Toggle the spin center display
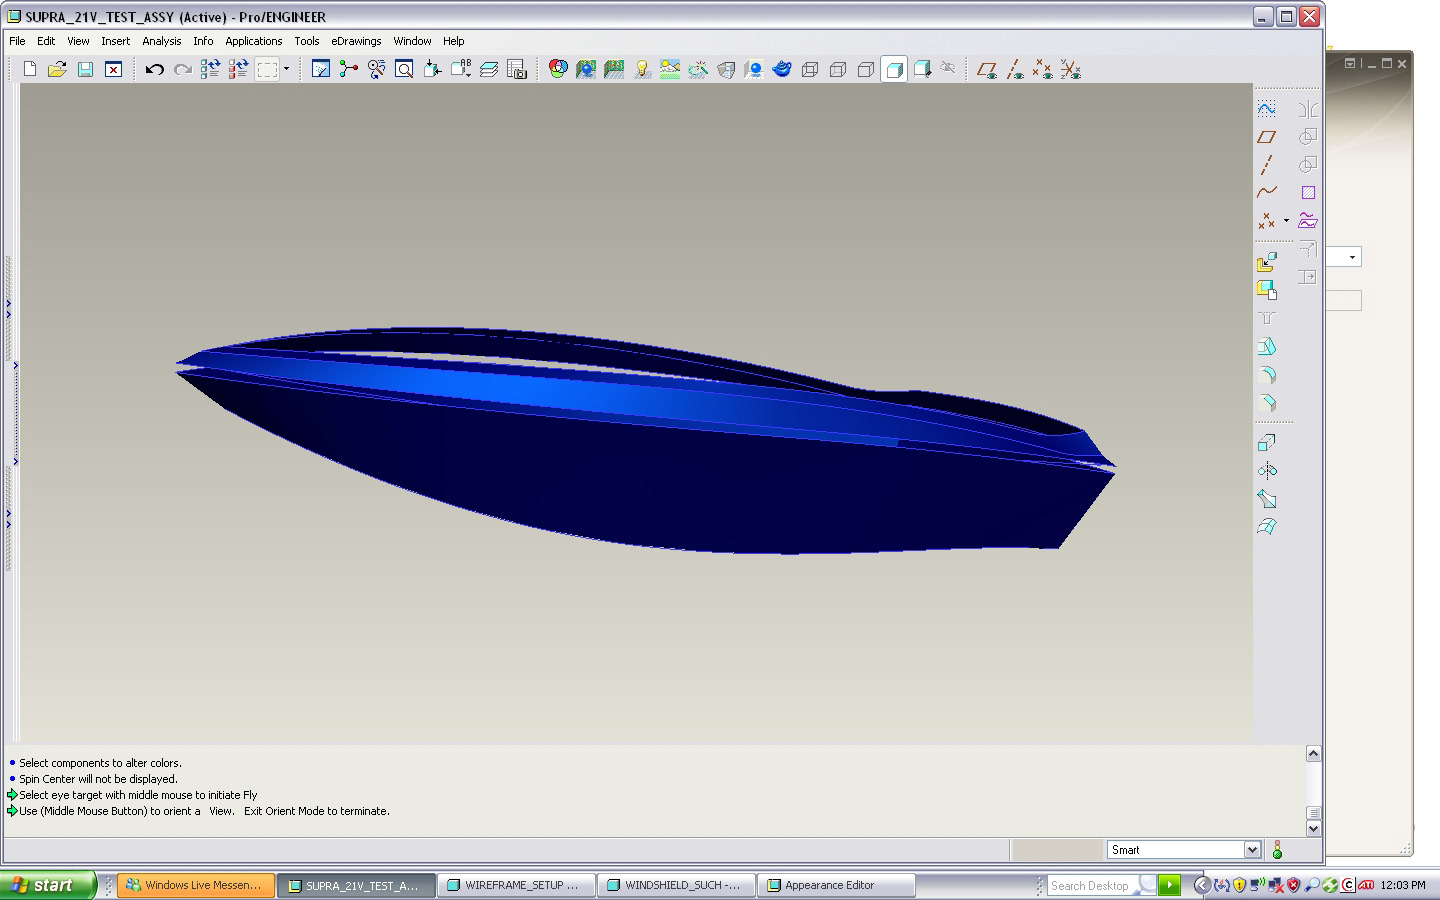The image size is (1440, 900). click(349, 69)
